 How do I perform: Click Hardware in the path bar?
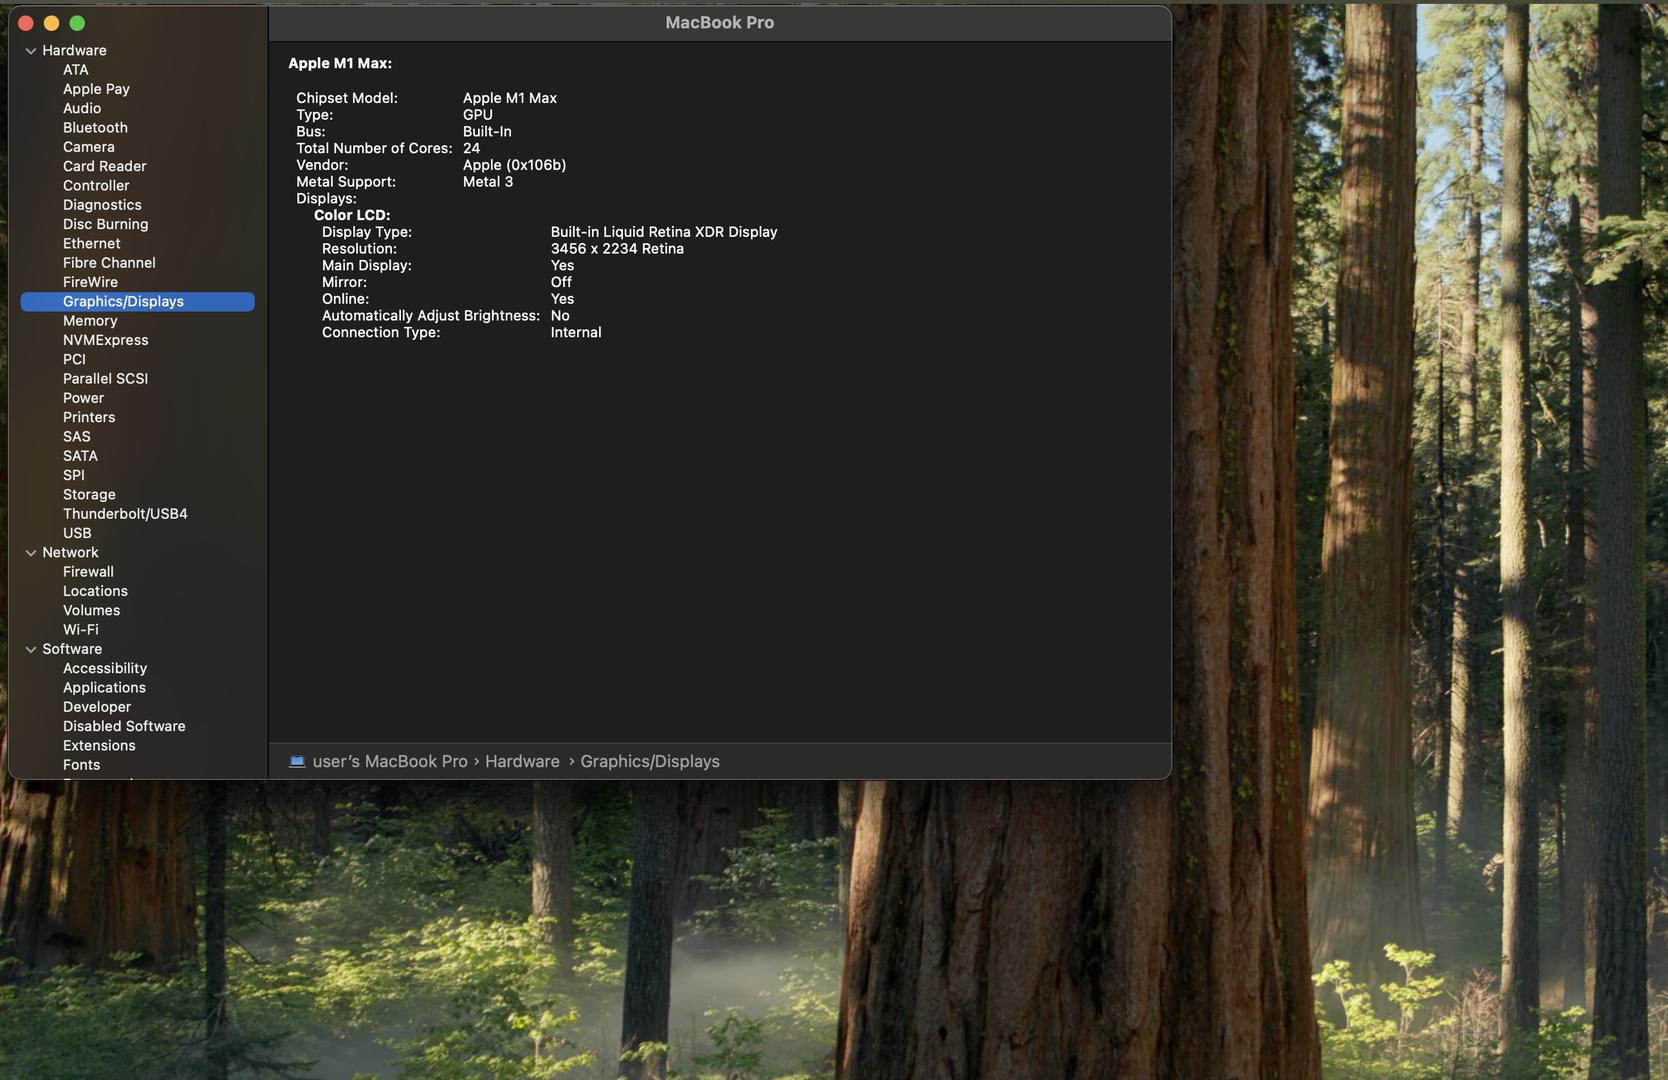[522, 762]
